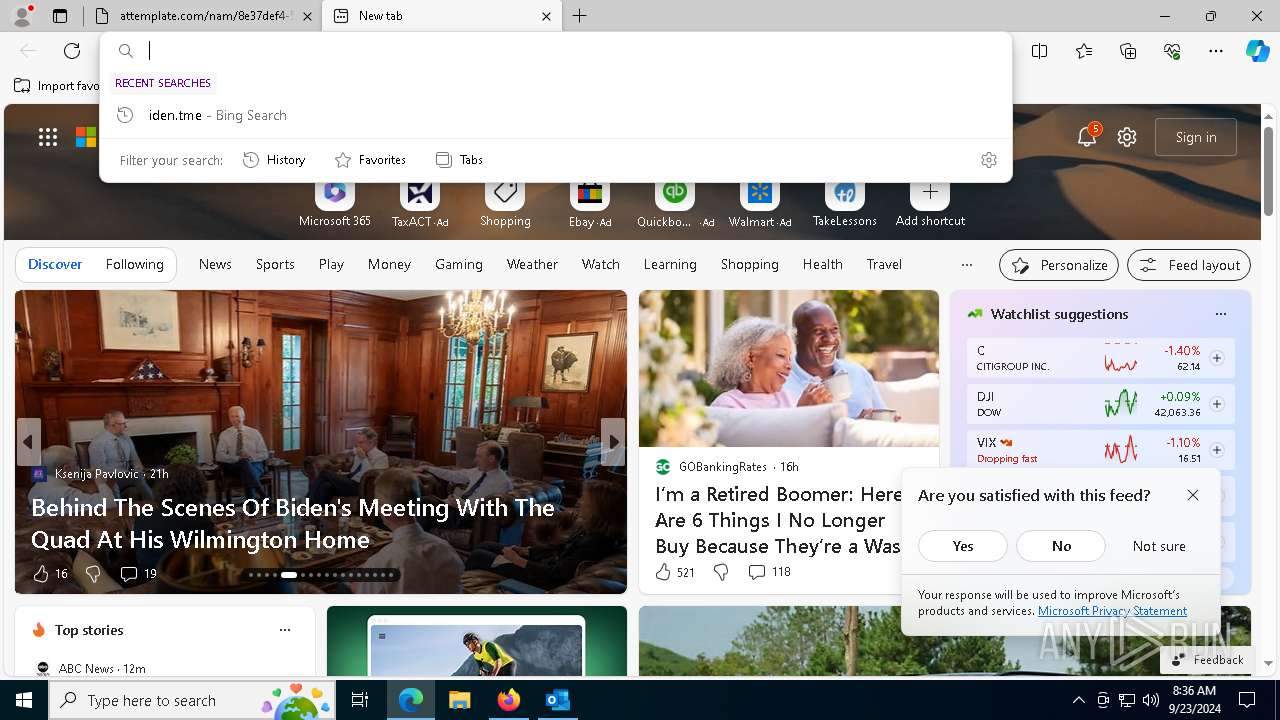Select recent search iden.tme
This screenshot has height=720, width=1280.
555,115
